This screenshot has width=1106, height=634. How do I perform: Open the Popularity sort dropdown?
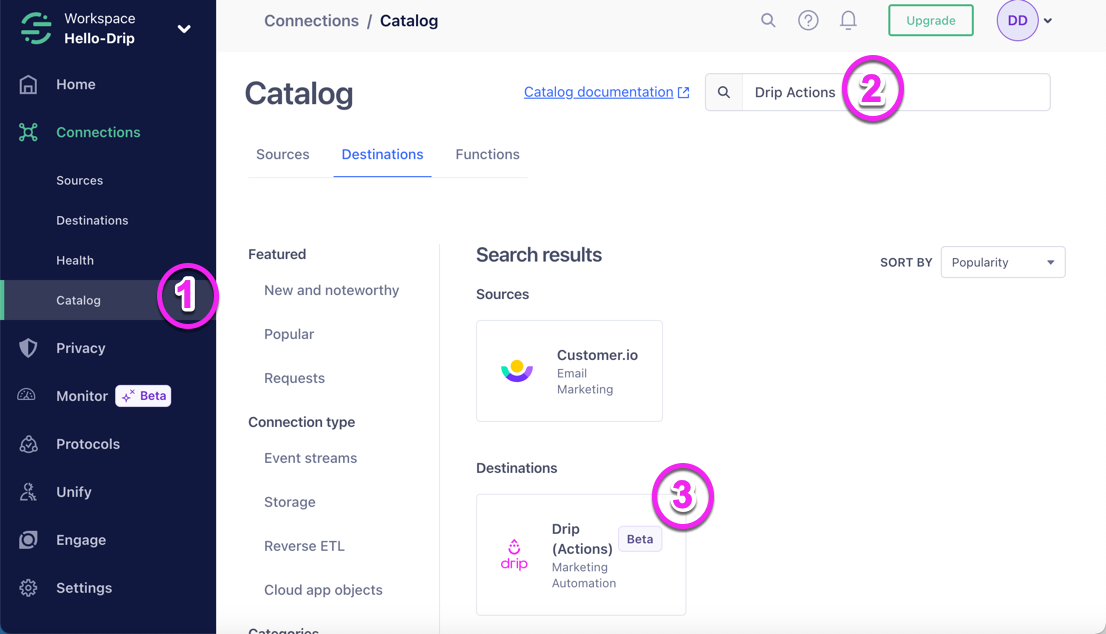[1003, 262]
